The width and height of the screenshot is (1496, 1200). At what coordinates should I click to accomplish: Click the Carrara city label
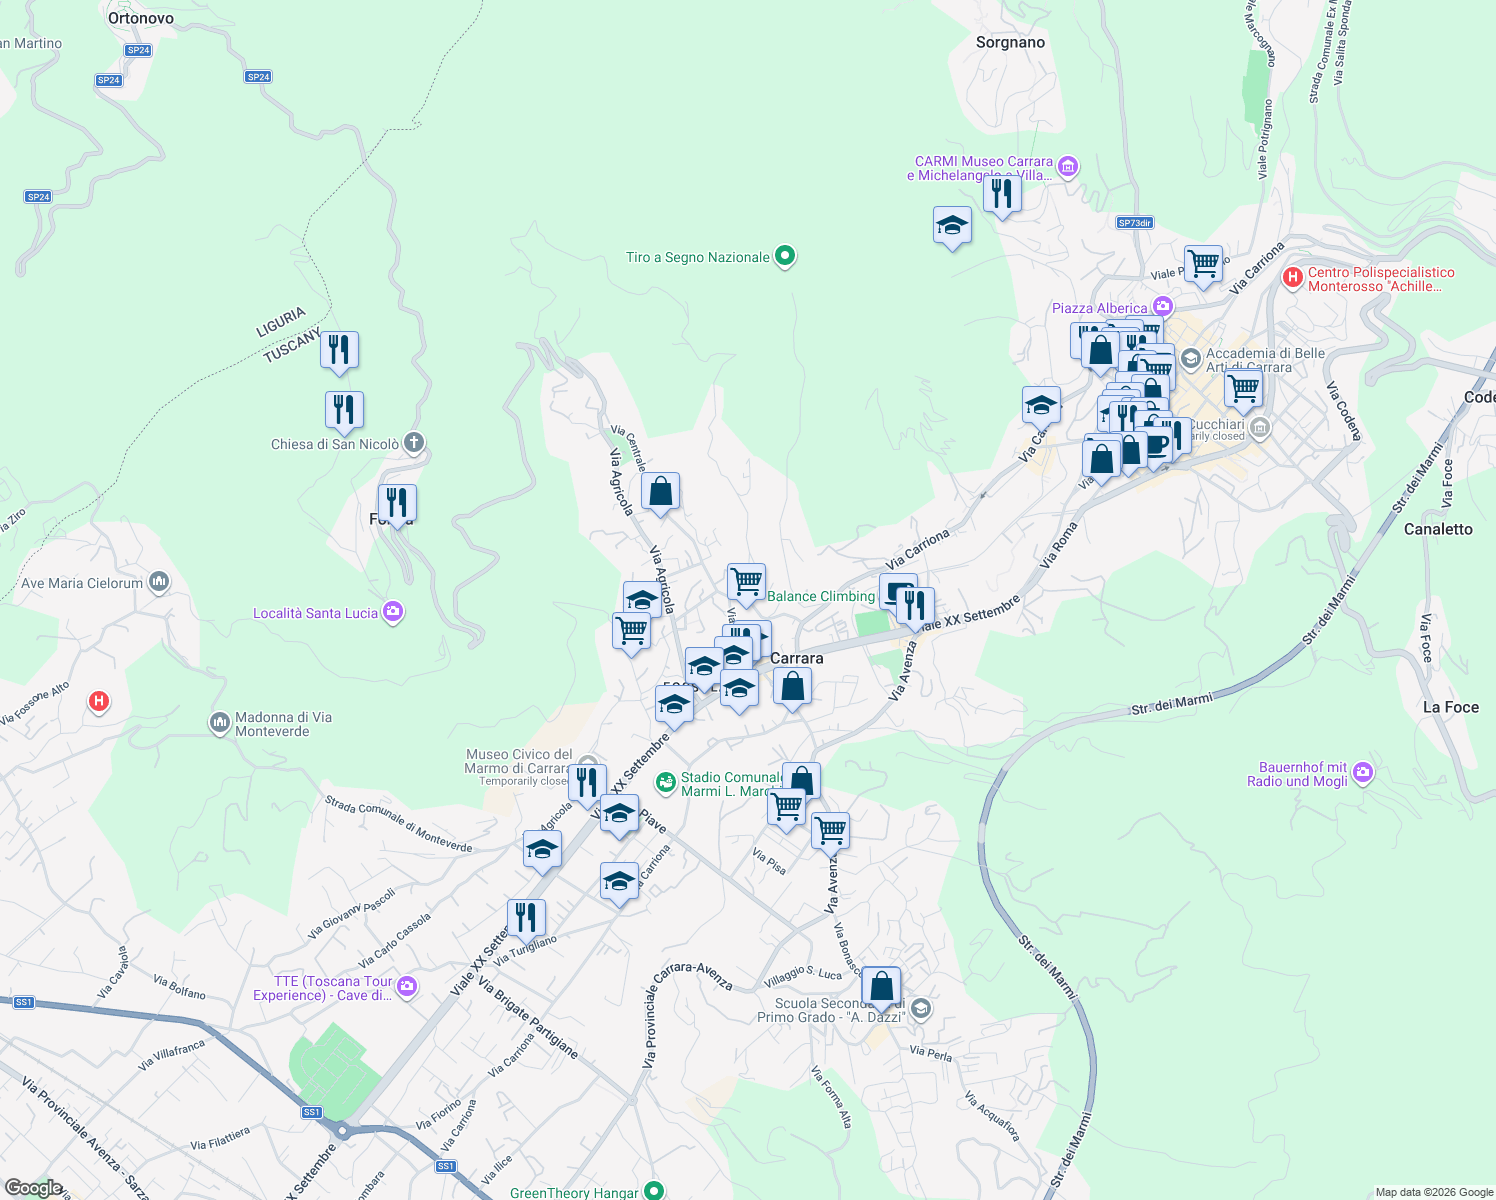click(x=797, y=658)
